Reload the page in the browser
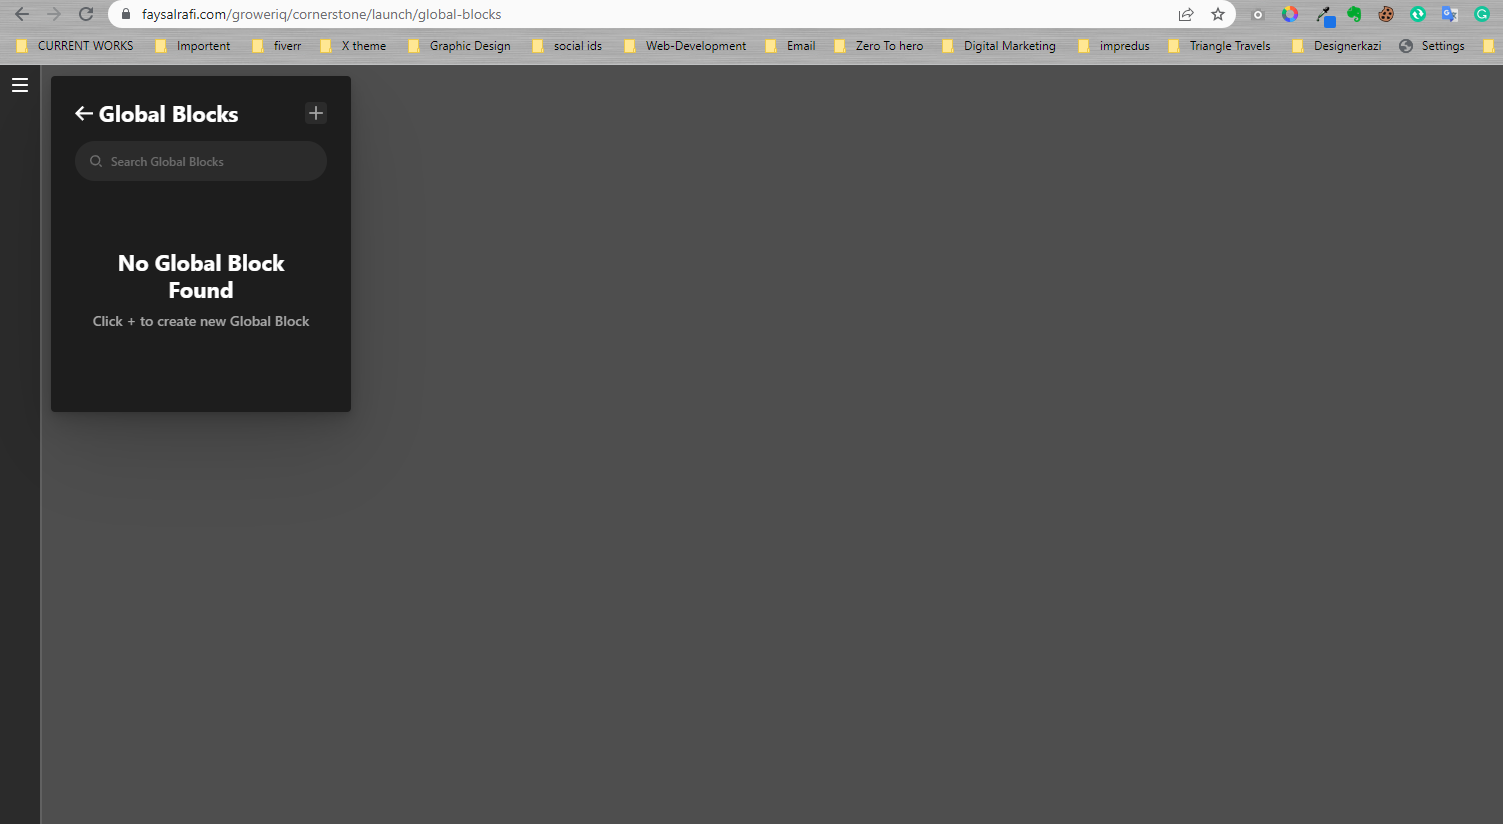 (86, 14)
